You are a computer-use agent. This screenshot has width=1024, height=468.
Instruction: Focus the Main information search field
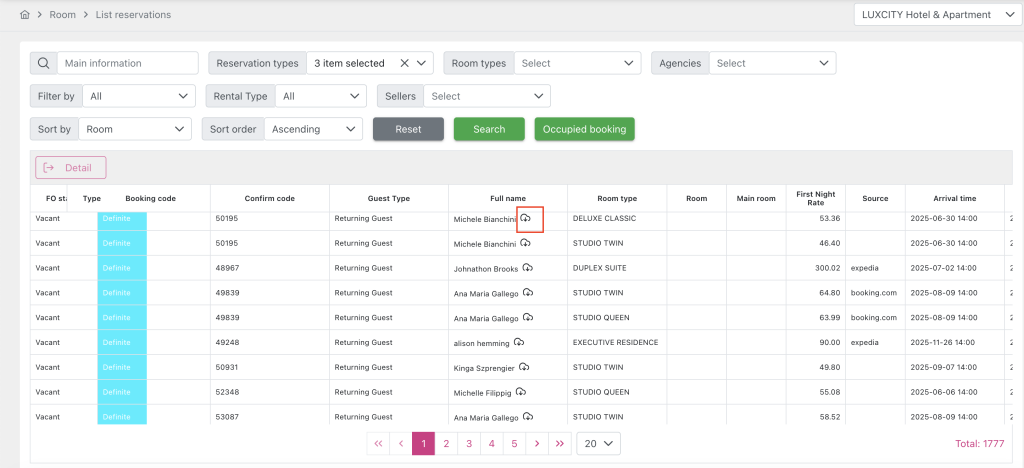point(127,63)
